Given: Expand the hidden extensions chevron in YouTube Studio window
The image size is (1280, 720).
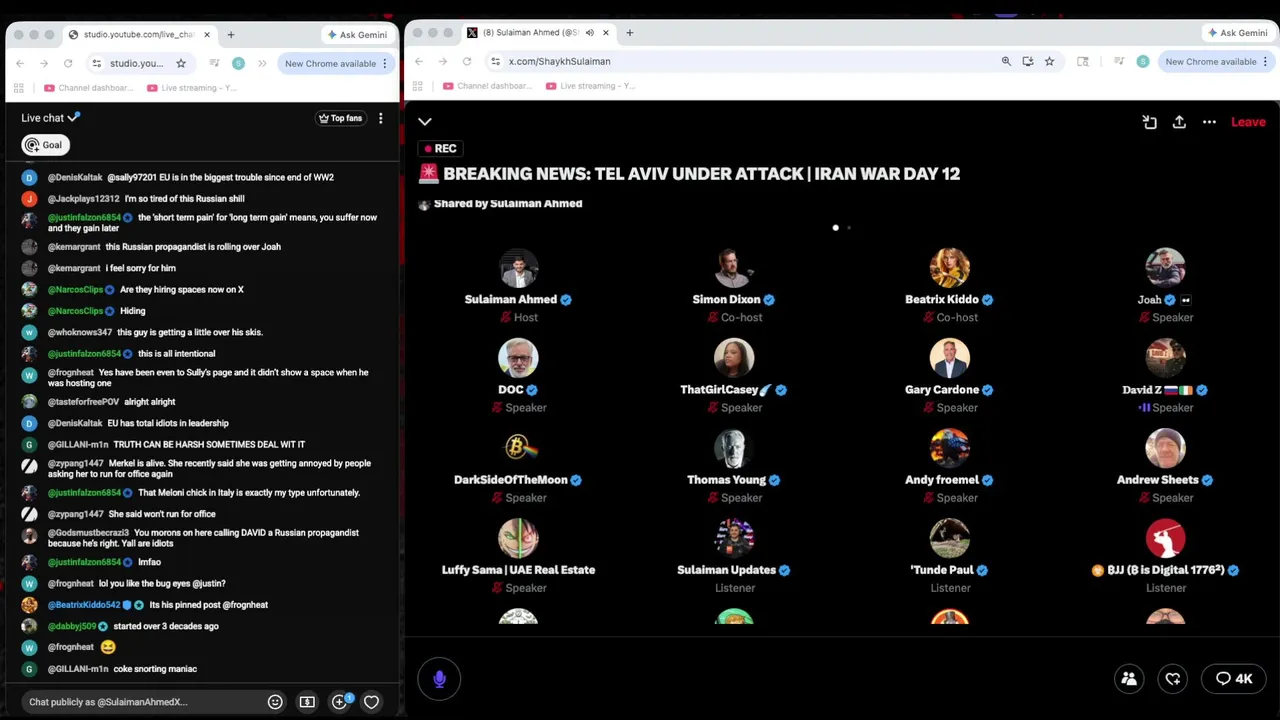Looking at the screenshot, I should point(262,63).
